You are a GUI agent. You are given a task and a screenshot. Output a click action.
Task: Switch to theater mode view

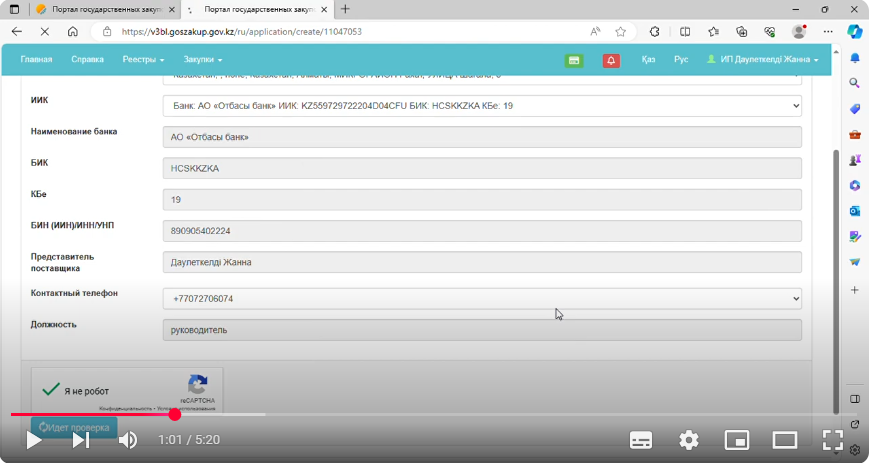tap(785, 440)
